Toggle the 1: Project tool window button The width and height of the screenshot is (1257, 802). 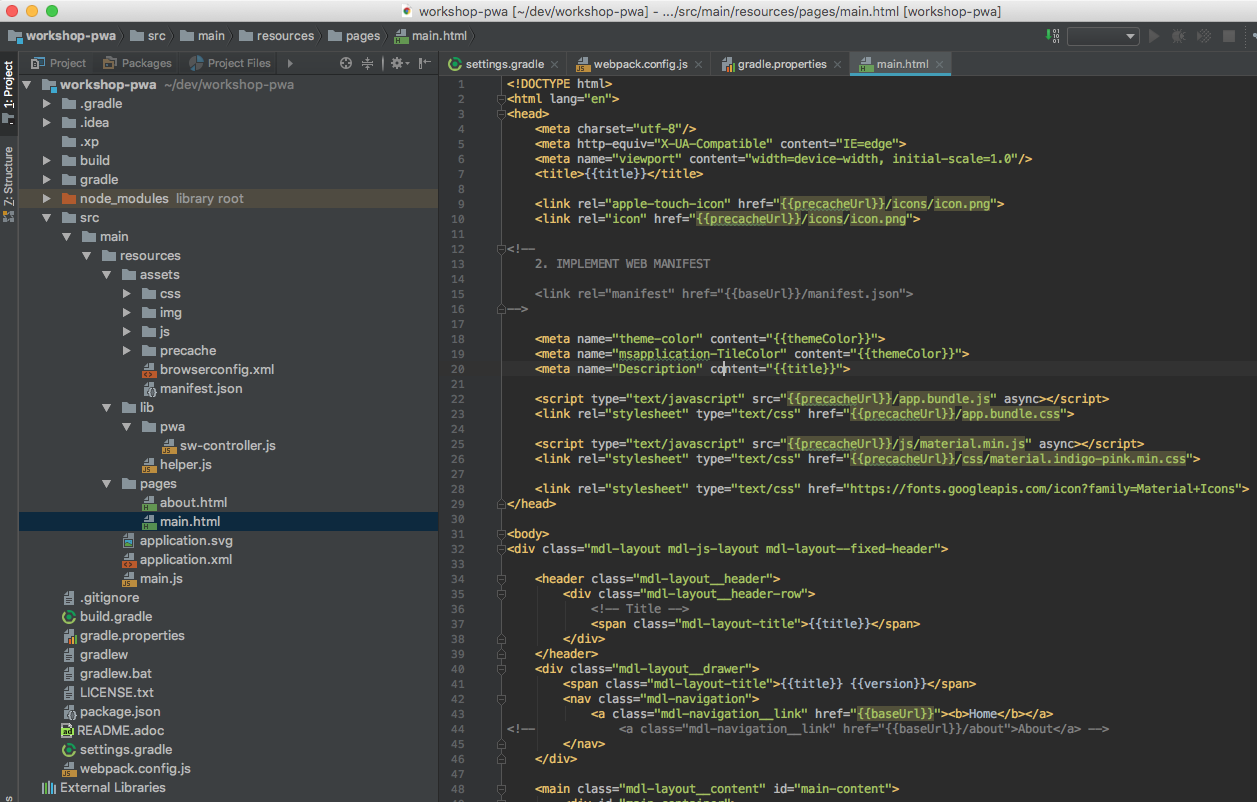(x=8, y=93)
